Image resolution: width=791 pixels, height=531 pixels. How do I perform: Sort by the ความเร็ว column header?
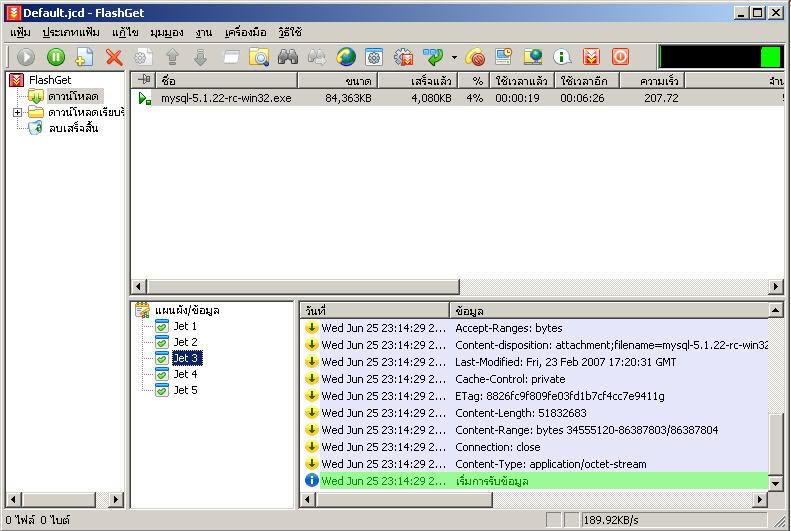tap(652, 81)
